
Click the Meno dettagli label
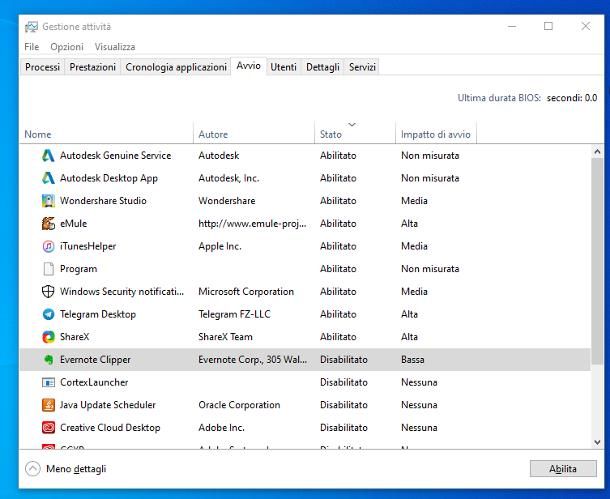[76, 469]
